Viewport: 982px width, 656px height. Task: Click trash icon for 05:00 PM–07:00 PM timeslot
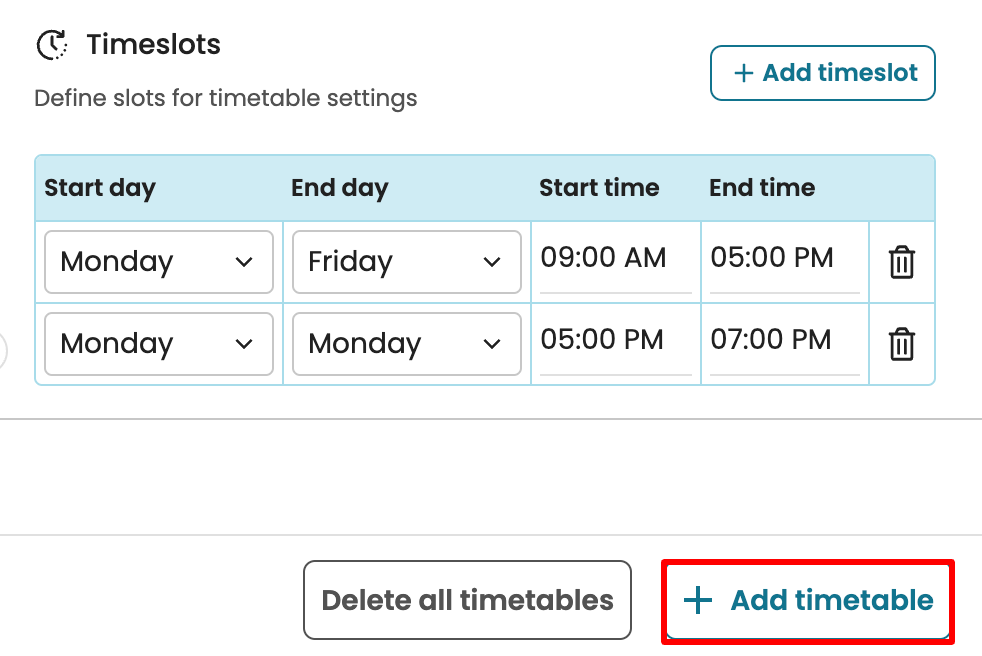(x=902, y=344)
